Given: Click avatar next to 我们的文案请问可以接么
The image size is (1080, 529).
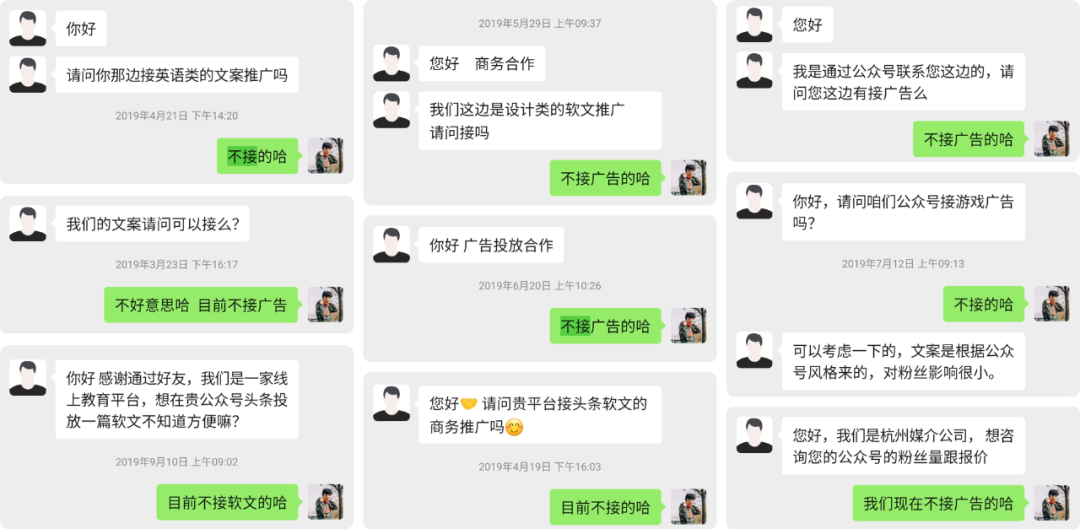Looking at the screenshot, I should (x=28, y=223).
